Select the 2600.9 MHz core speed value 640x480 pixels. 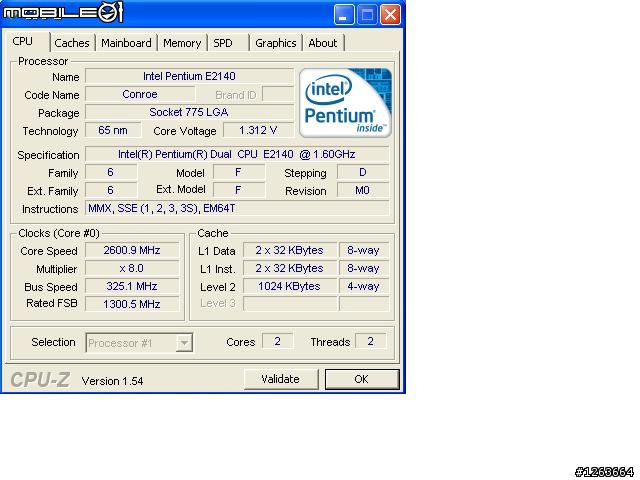pyautogui.click(x=132, y=250)
